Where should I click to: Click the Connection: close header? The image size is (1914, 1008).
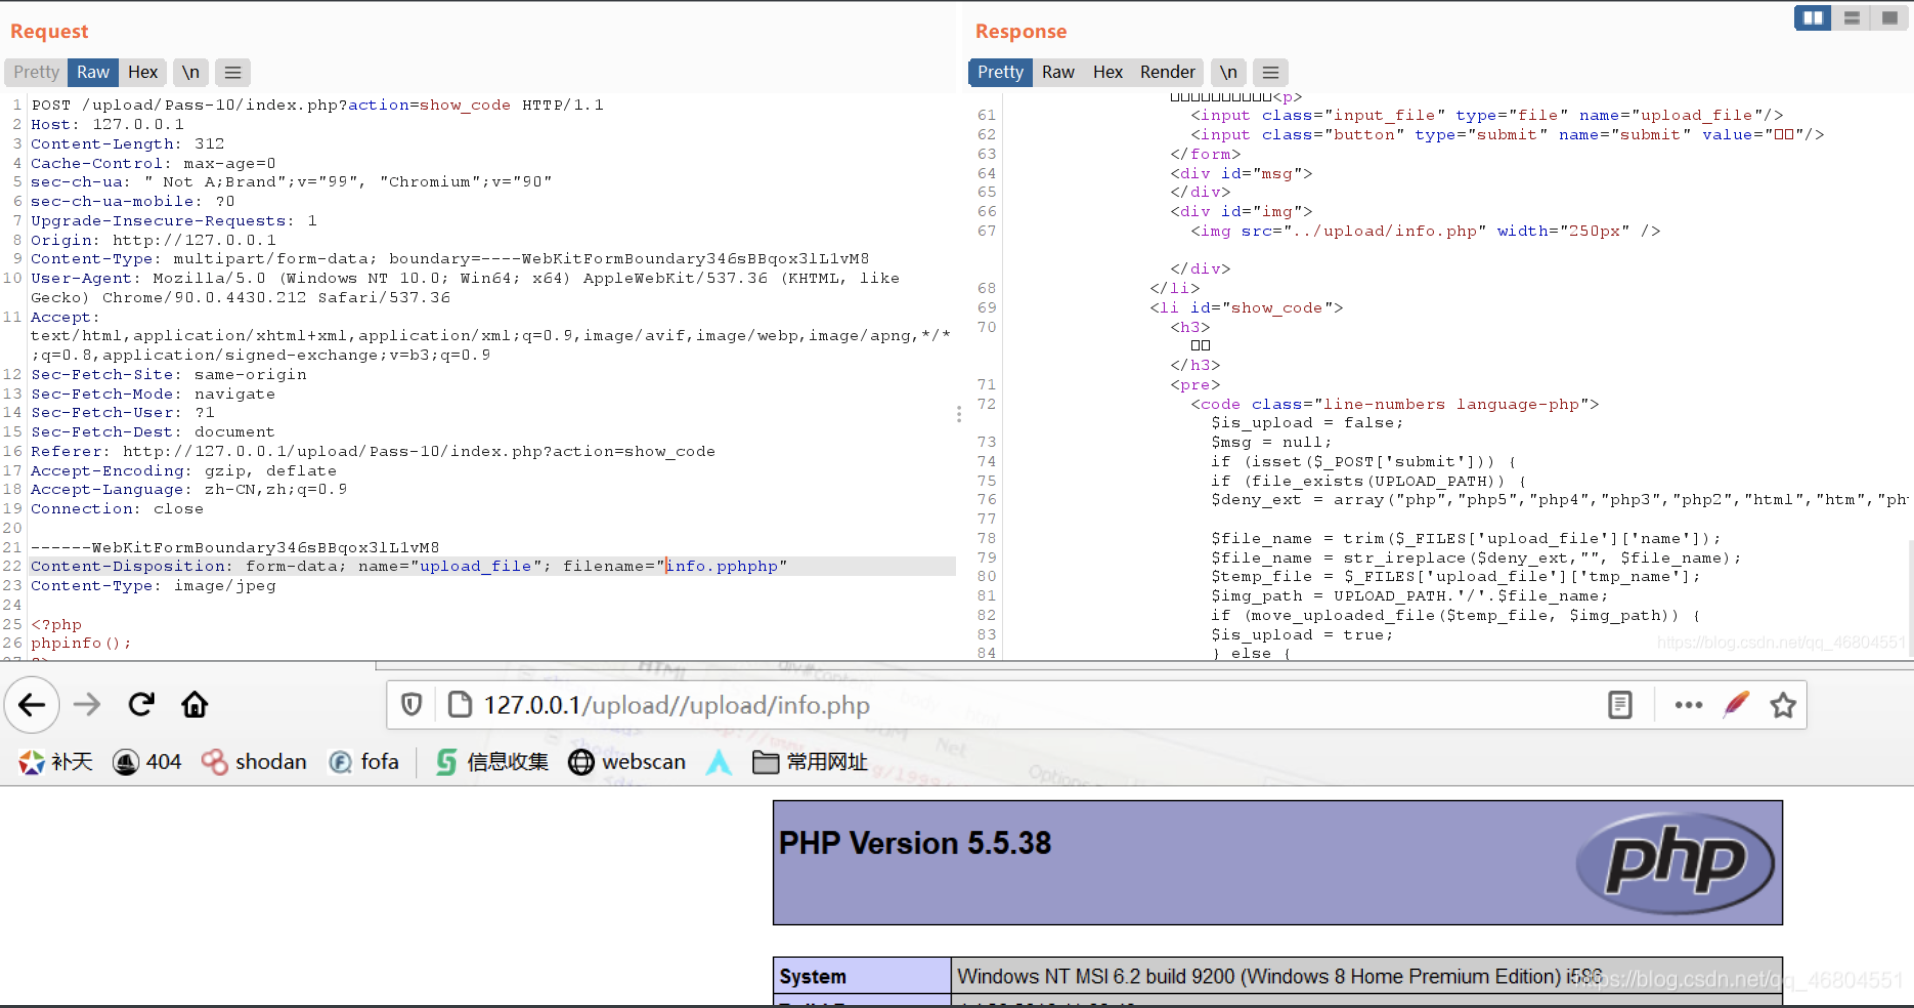click(117, 509)
